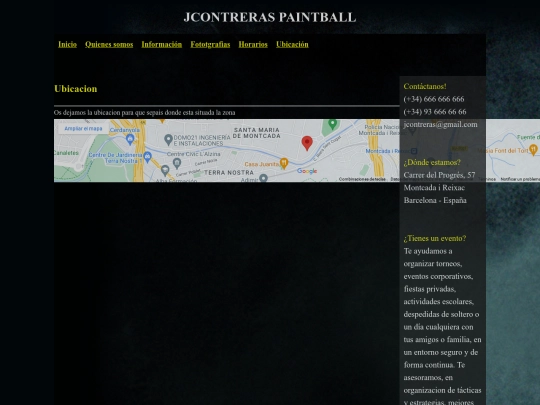Click the Combinaciones de teclas map link

[x=362, y=179]
